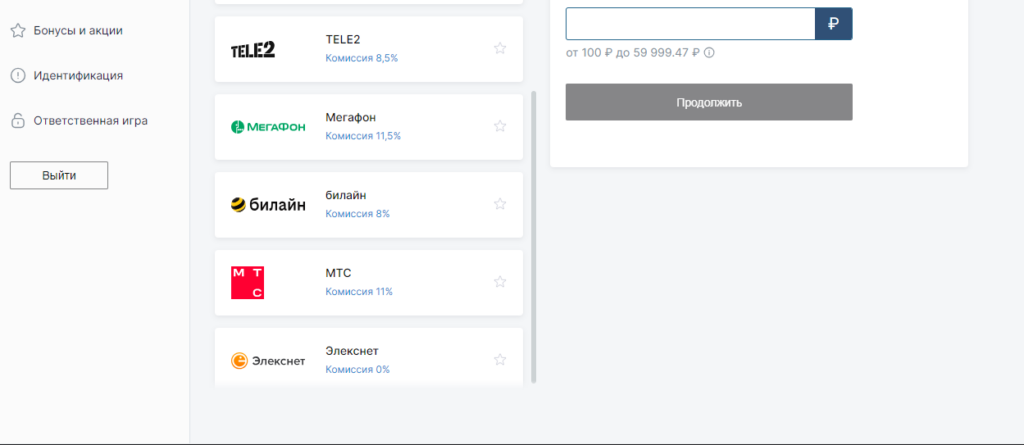The width and height of the screenshot is (1024, 445).
Task: Select the МТС payment method name
Action: click(338, 273)
